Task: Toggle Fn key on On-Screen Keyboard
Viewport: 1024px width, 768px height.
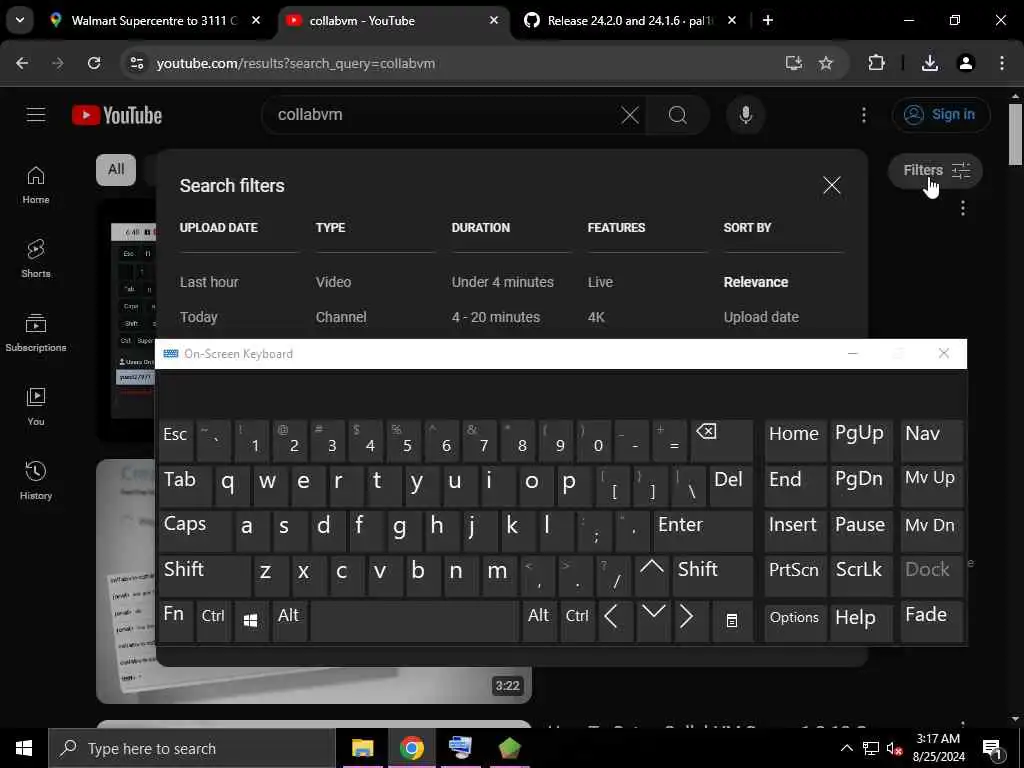Action: coord(176,620)
